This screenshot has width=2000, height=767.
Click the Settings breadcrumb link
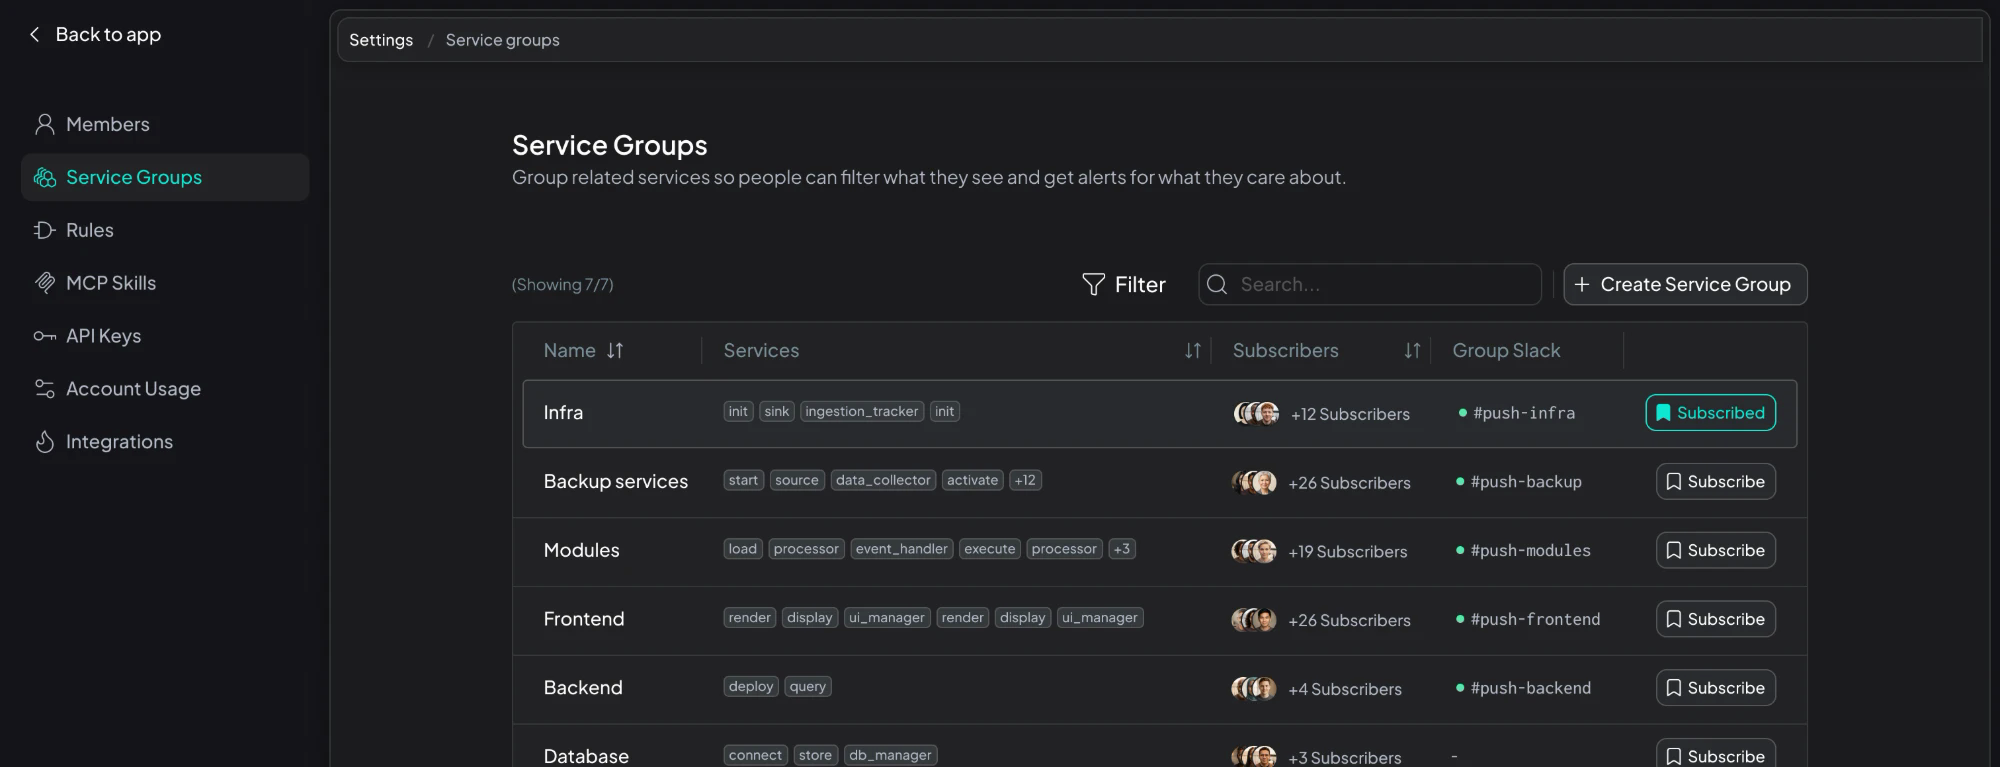point(381,40)
